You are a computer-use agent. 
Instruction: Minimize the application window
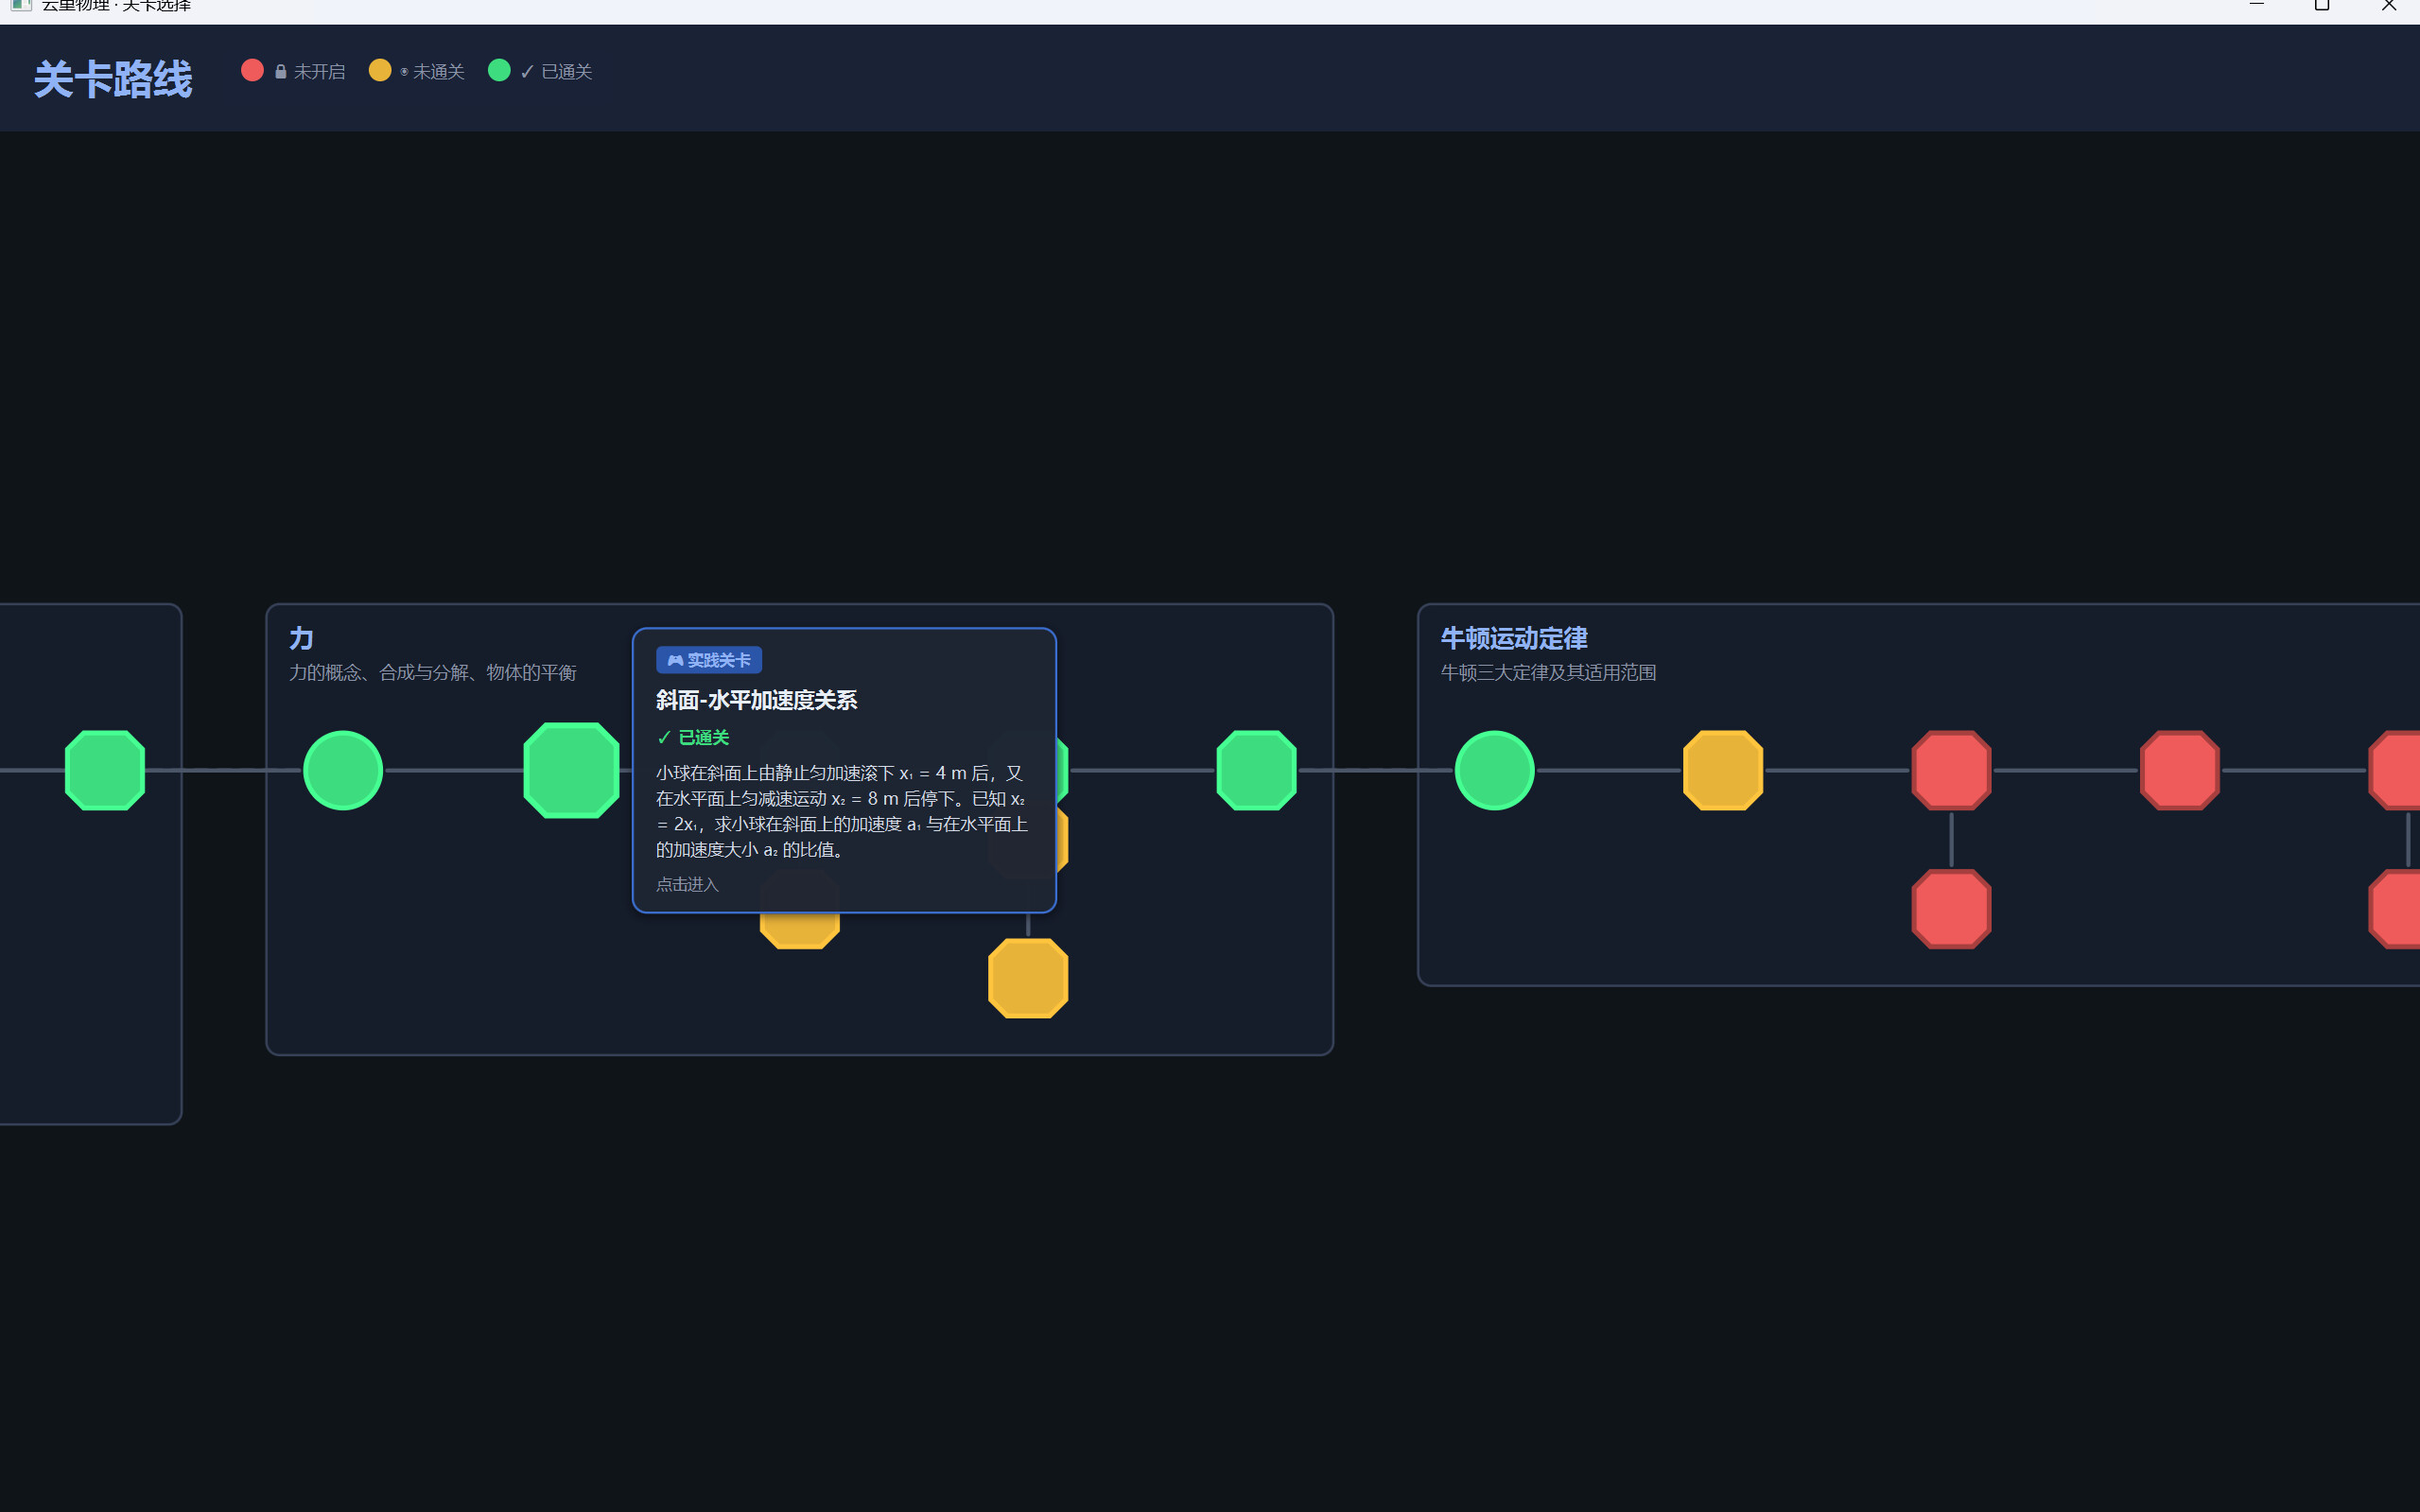click(2256, 6)
